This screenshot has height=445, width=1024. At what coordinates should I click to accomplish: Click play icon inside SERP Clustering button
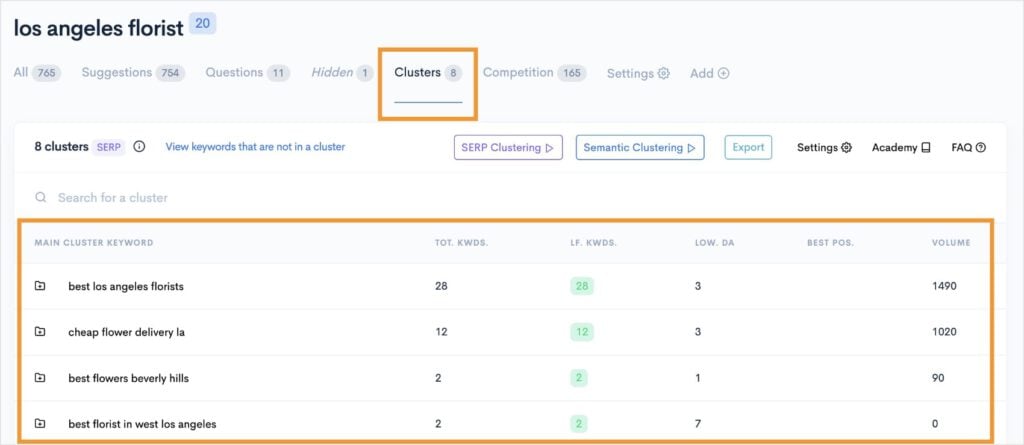pyautogui.click(x=549, y=148)
